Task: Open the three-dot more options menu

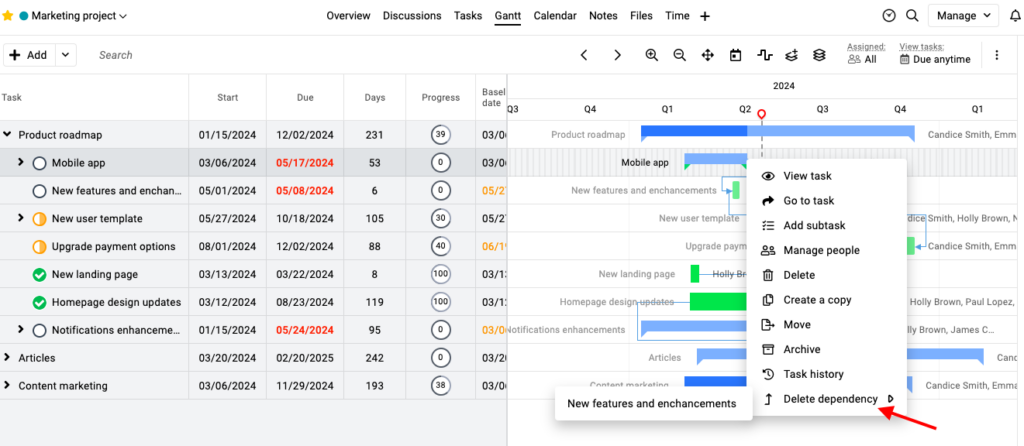Action: [996, 55]
